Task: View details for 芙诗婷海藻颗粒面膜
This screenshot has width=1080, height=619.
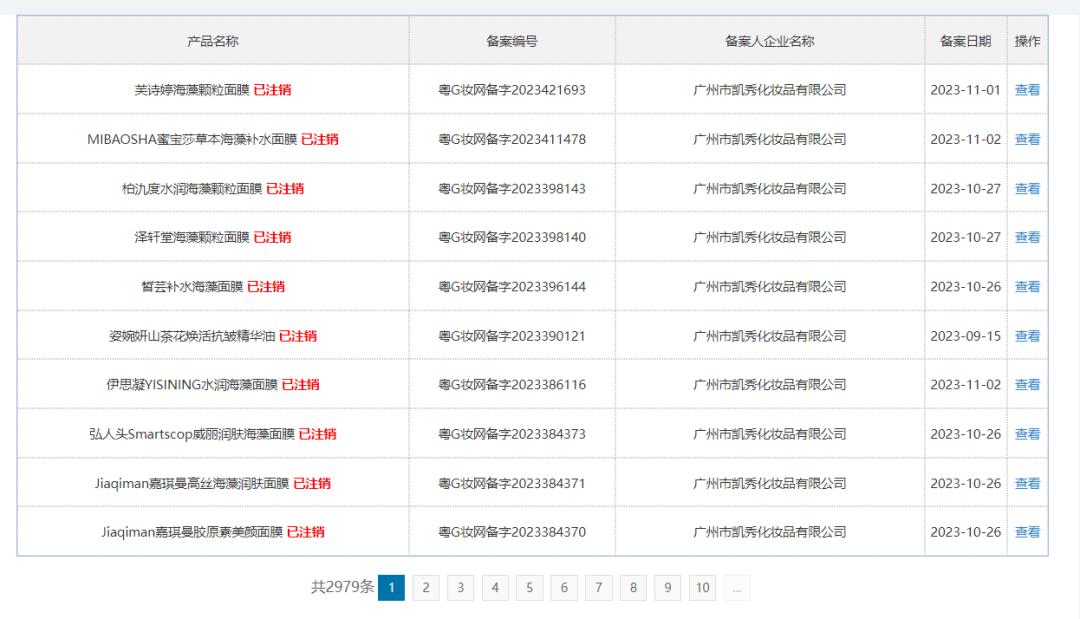Action: tap(1027, 89)
